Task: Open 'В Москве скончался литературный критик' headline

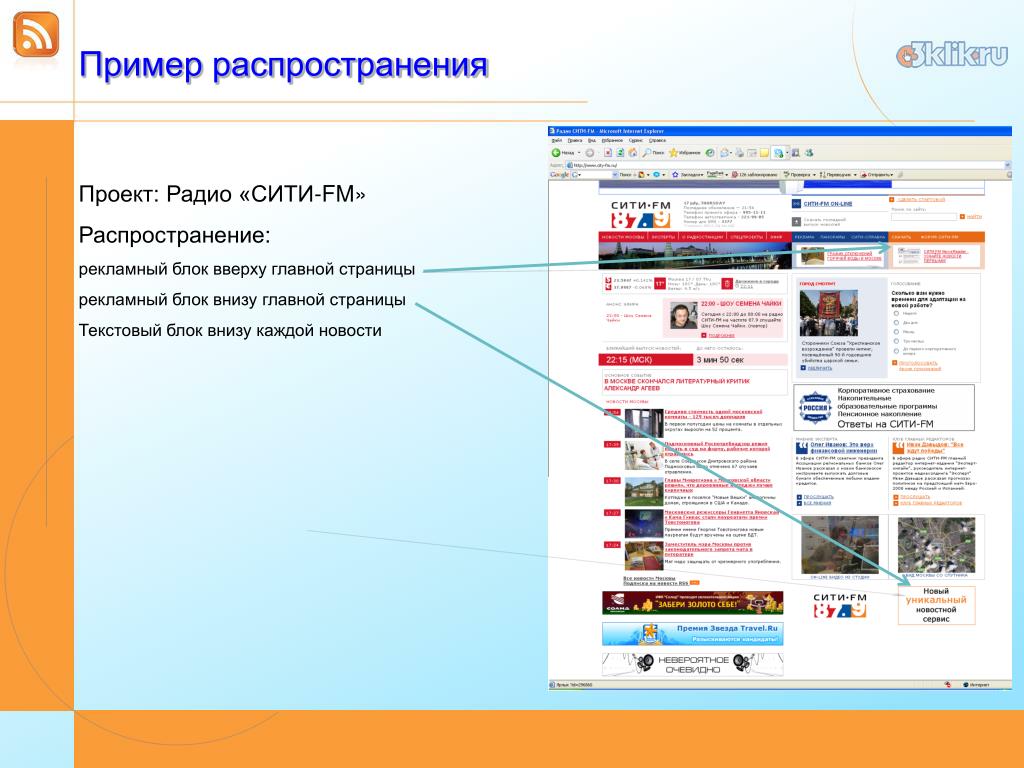Action: (x=677, y=385)
